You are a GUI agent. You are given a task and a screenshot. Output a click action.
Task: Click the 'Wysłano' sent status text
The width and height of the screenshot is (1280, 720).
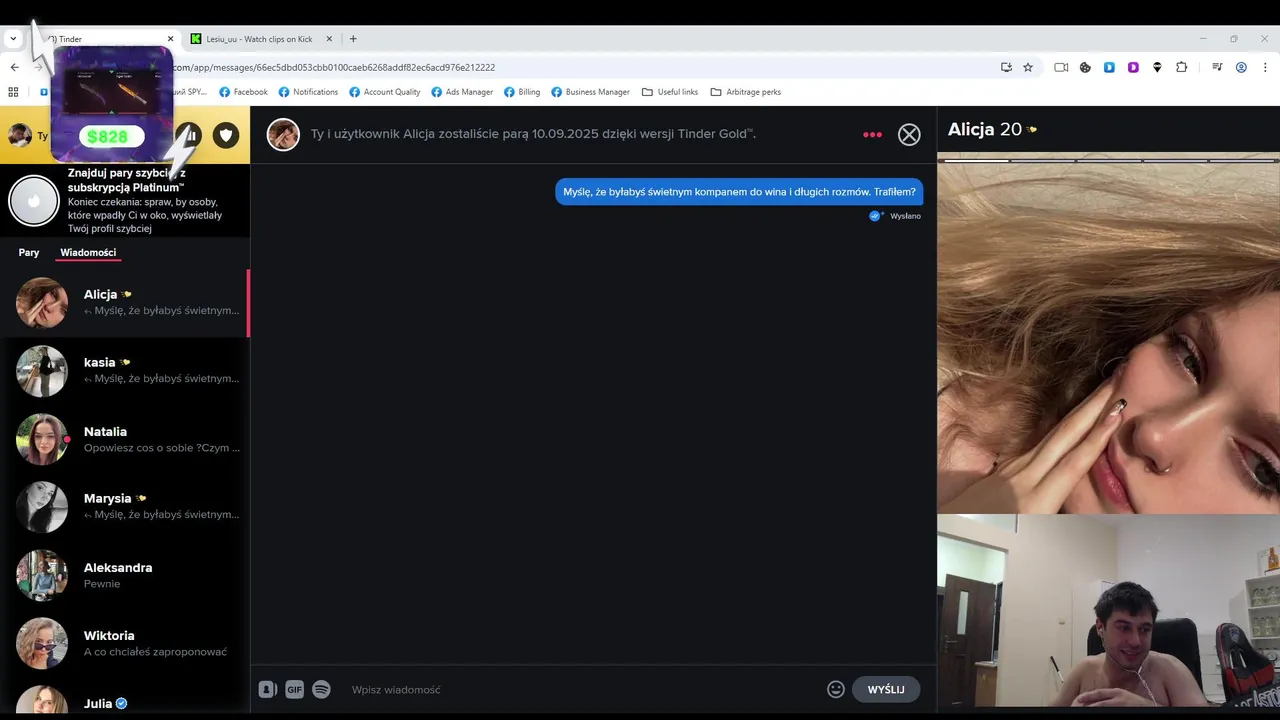(905, 216)
